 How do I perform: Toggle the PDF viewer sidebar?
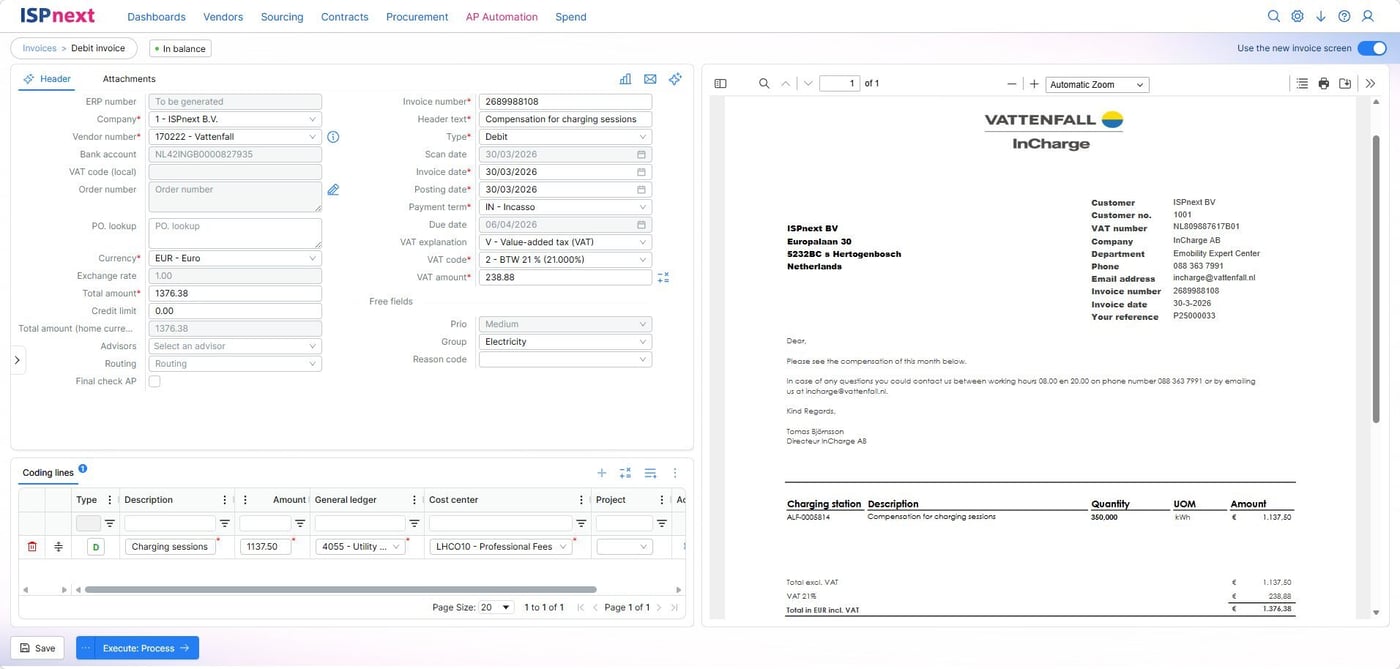click(x=720, y=84)
